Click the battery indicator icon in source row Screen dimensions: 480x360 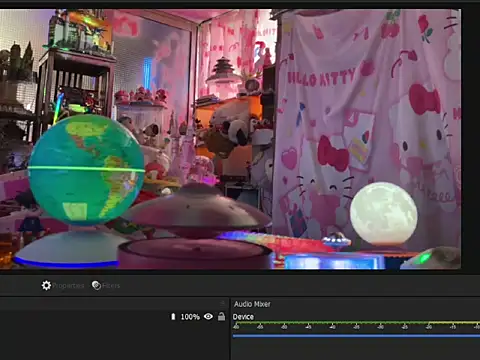tap(173, 316)
